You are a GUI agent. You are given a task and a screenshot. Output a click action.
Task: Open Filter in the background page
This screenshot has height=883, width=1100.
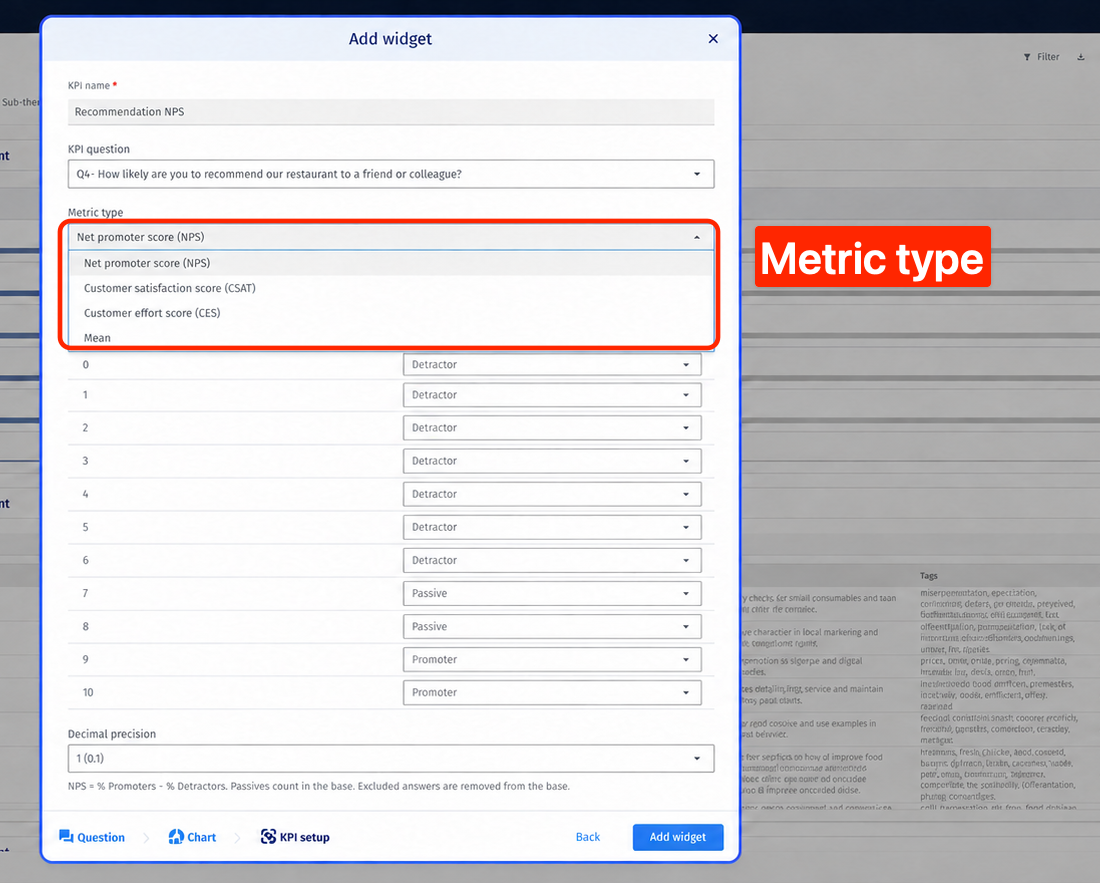click(1042, 57)
